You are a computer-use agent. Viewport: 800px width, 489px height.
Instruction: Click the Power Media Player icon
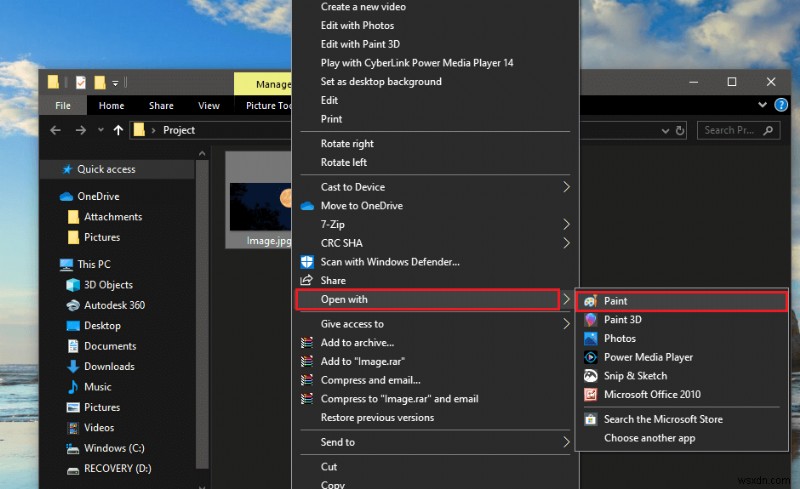pyautogui.click(x=590, y=357)
